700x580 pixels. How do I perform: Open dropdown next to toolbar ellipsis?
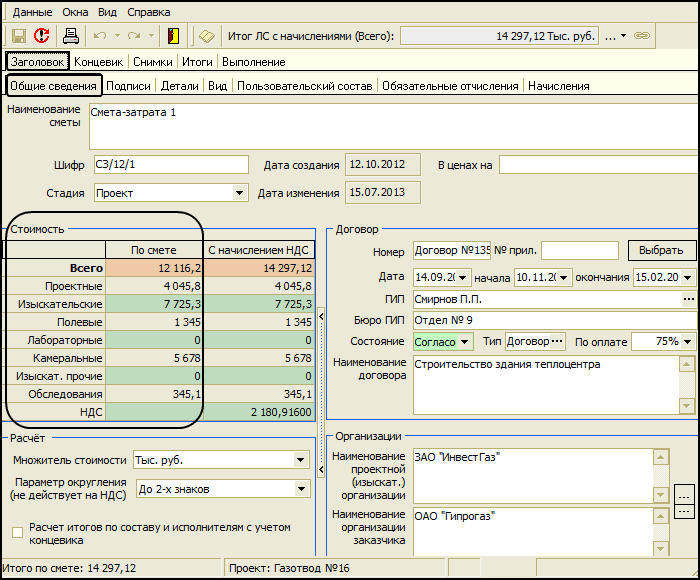[624, 36]
